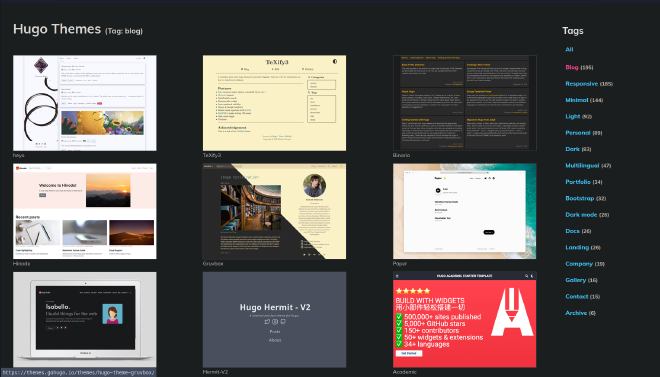The image size is (660, 377).
Task: Filter themes by the Multilingual tag
Action: [582, 166]
